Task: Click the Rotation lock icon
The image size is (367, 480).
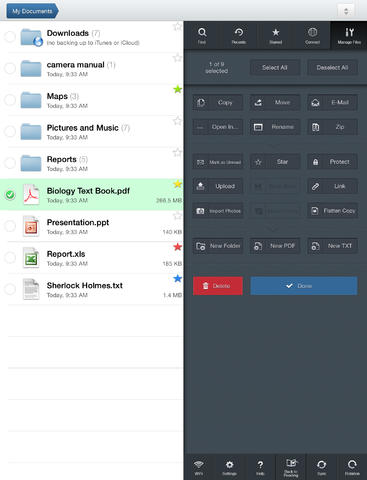Action: coord(352,467)
